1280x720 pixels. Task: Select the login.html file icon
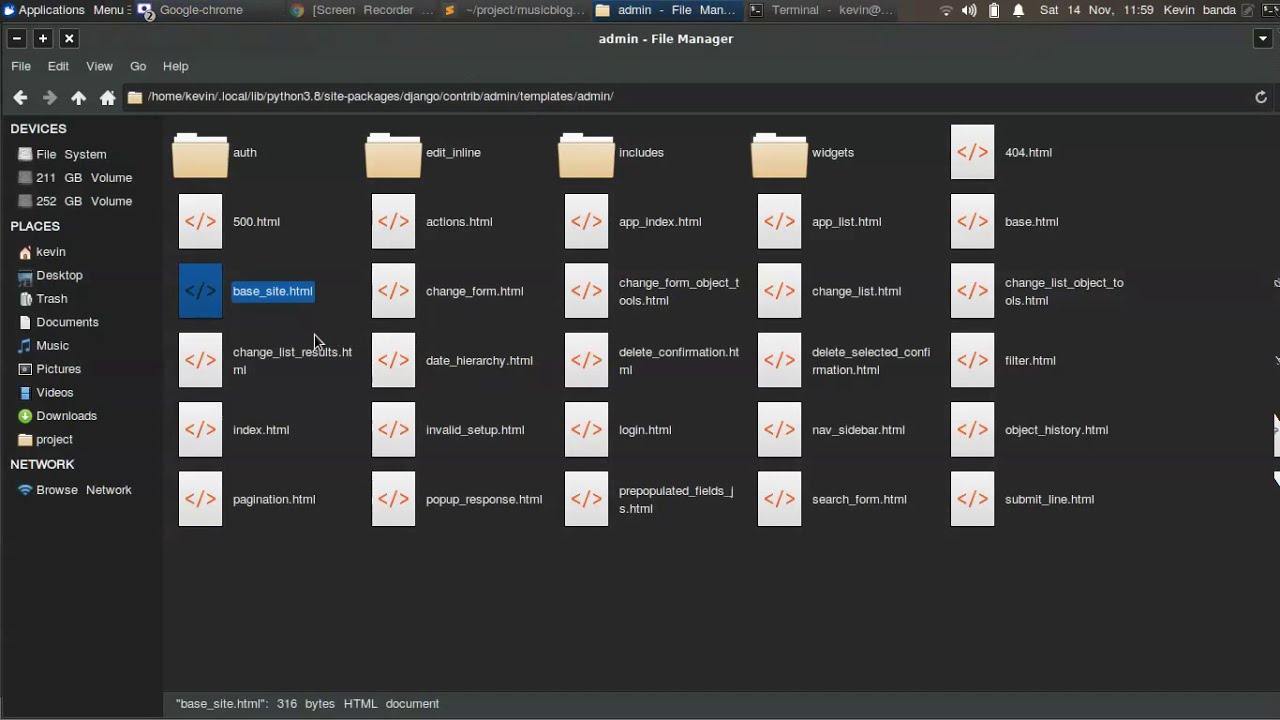(586, 430)
